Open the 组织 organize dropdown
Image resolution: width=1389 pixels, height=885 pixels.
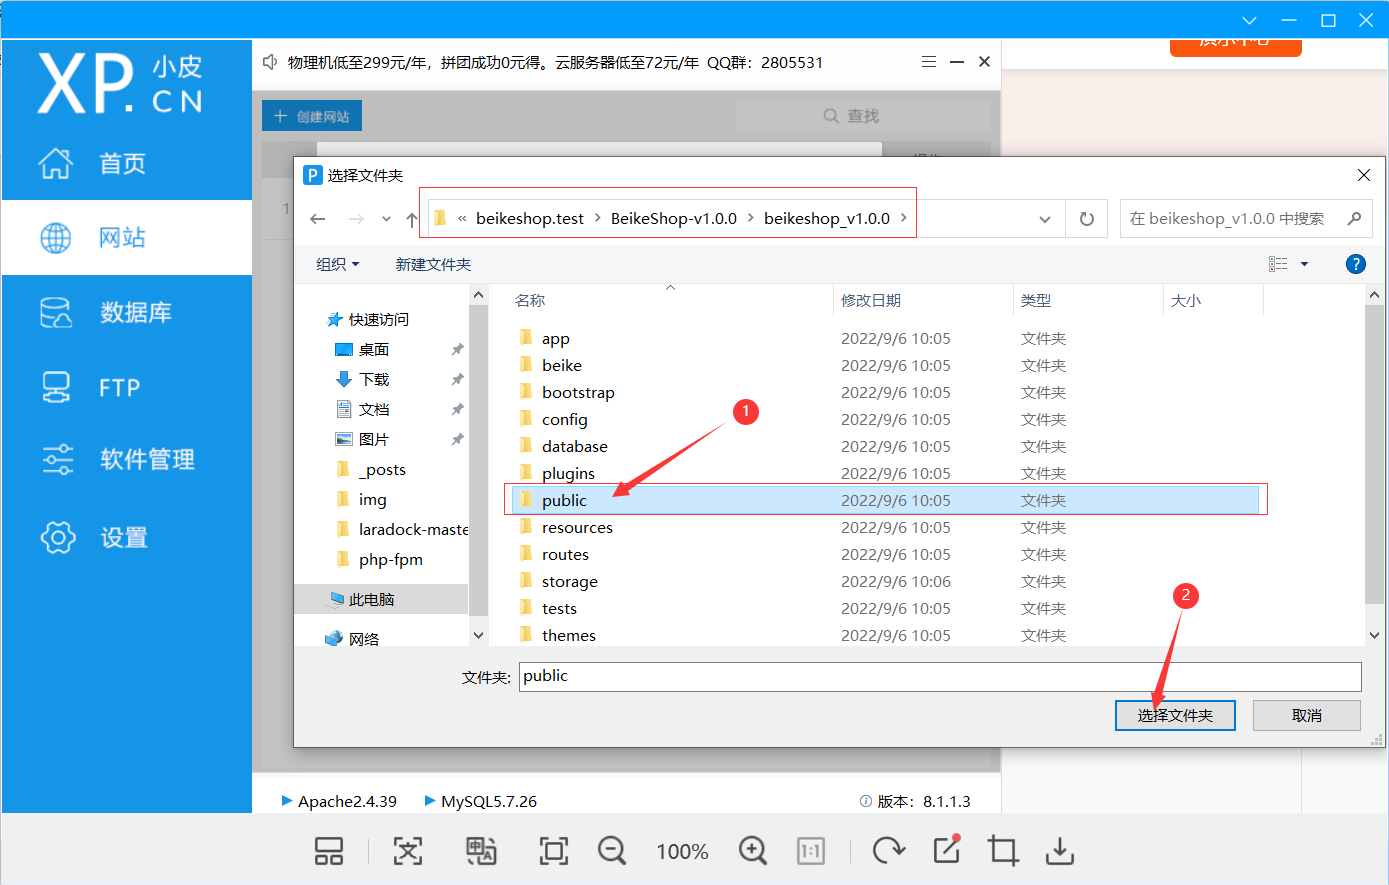click(x=337, y=264)
